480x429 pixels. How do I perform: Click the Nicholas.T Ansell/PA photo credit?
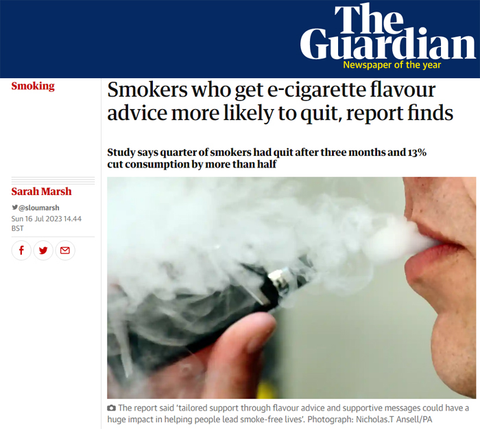click(392, 419)
